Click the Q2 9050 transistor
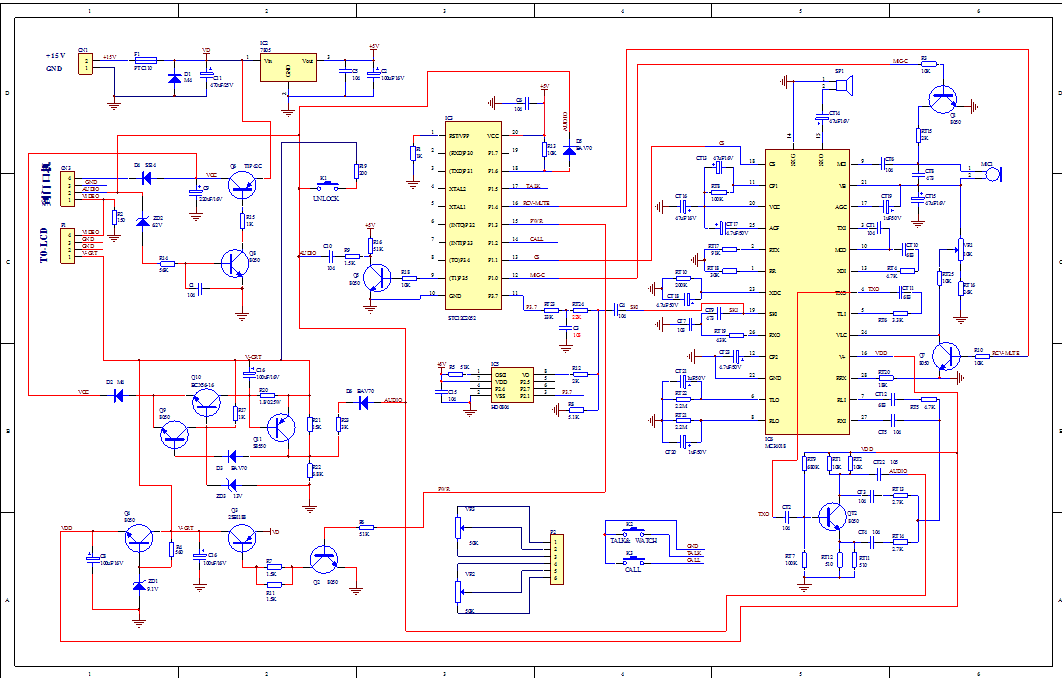The width and height of the screenshot is (1062, 678). pos(324,559)
